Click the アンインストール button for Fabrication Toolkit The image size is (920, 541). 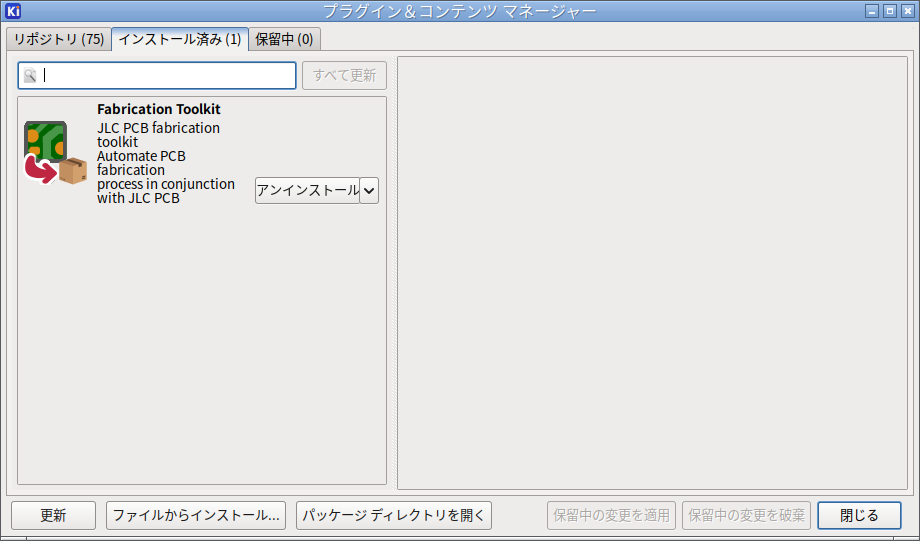307,191
